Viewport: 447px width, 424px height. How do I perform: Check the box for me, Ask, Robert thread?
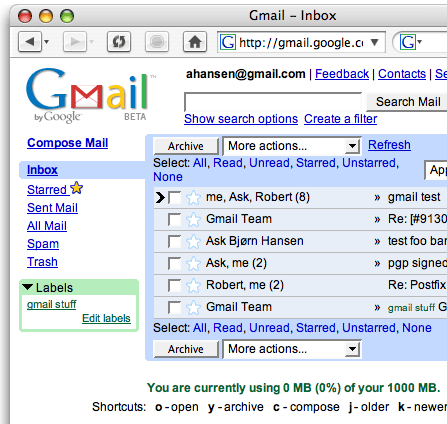click(175, 198)
